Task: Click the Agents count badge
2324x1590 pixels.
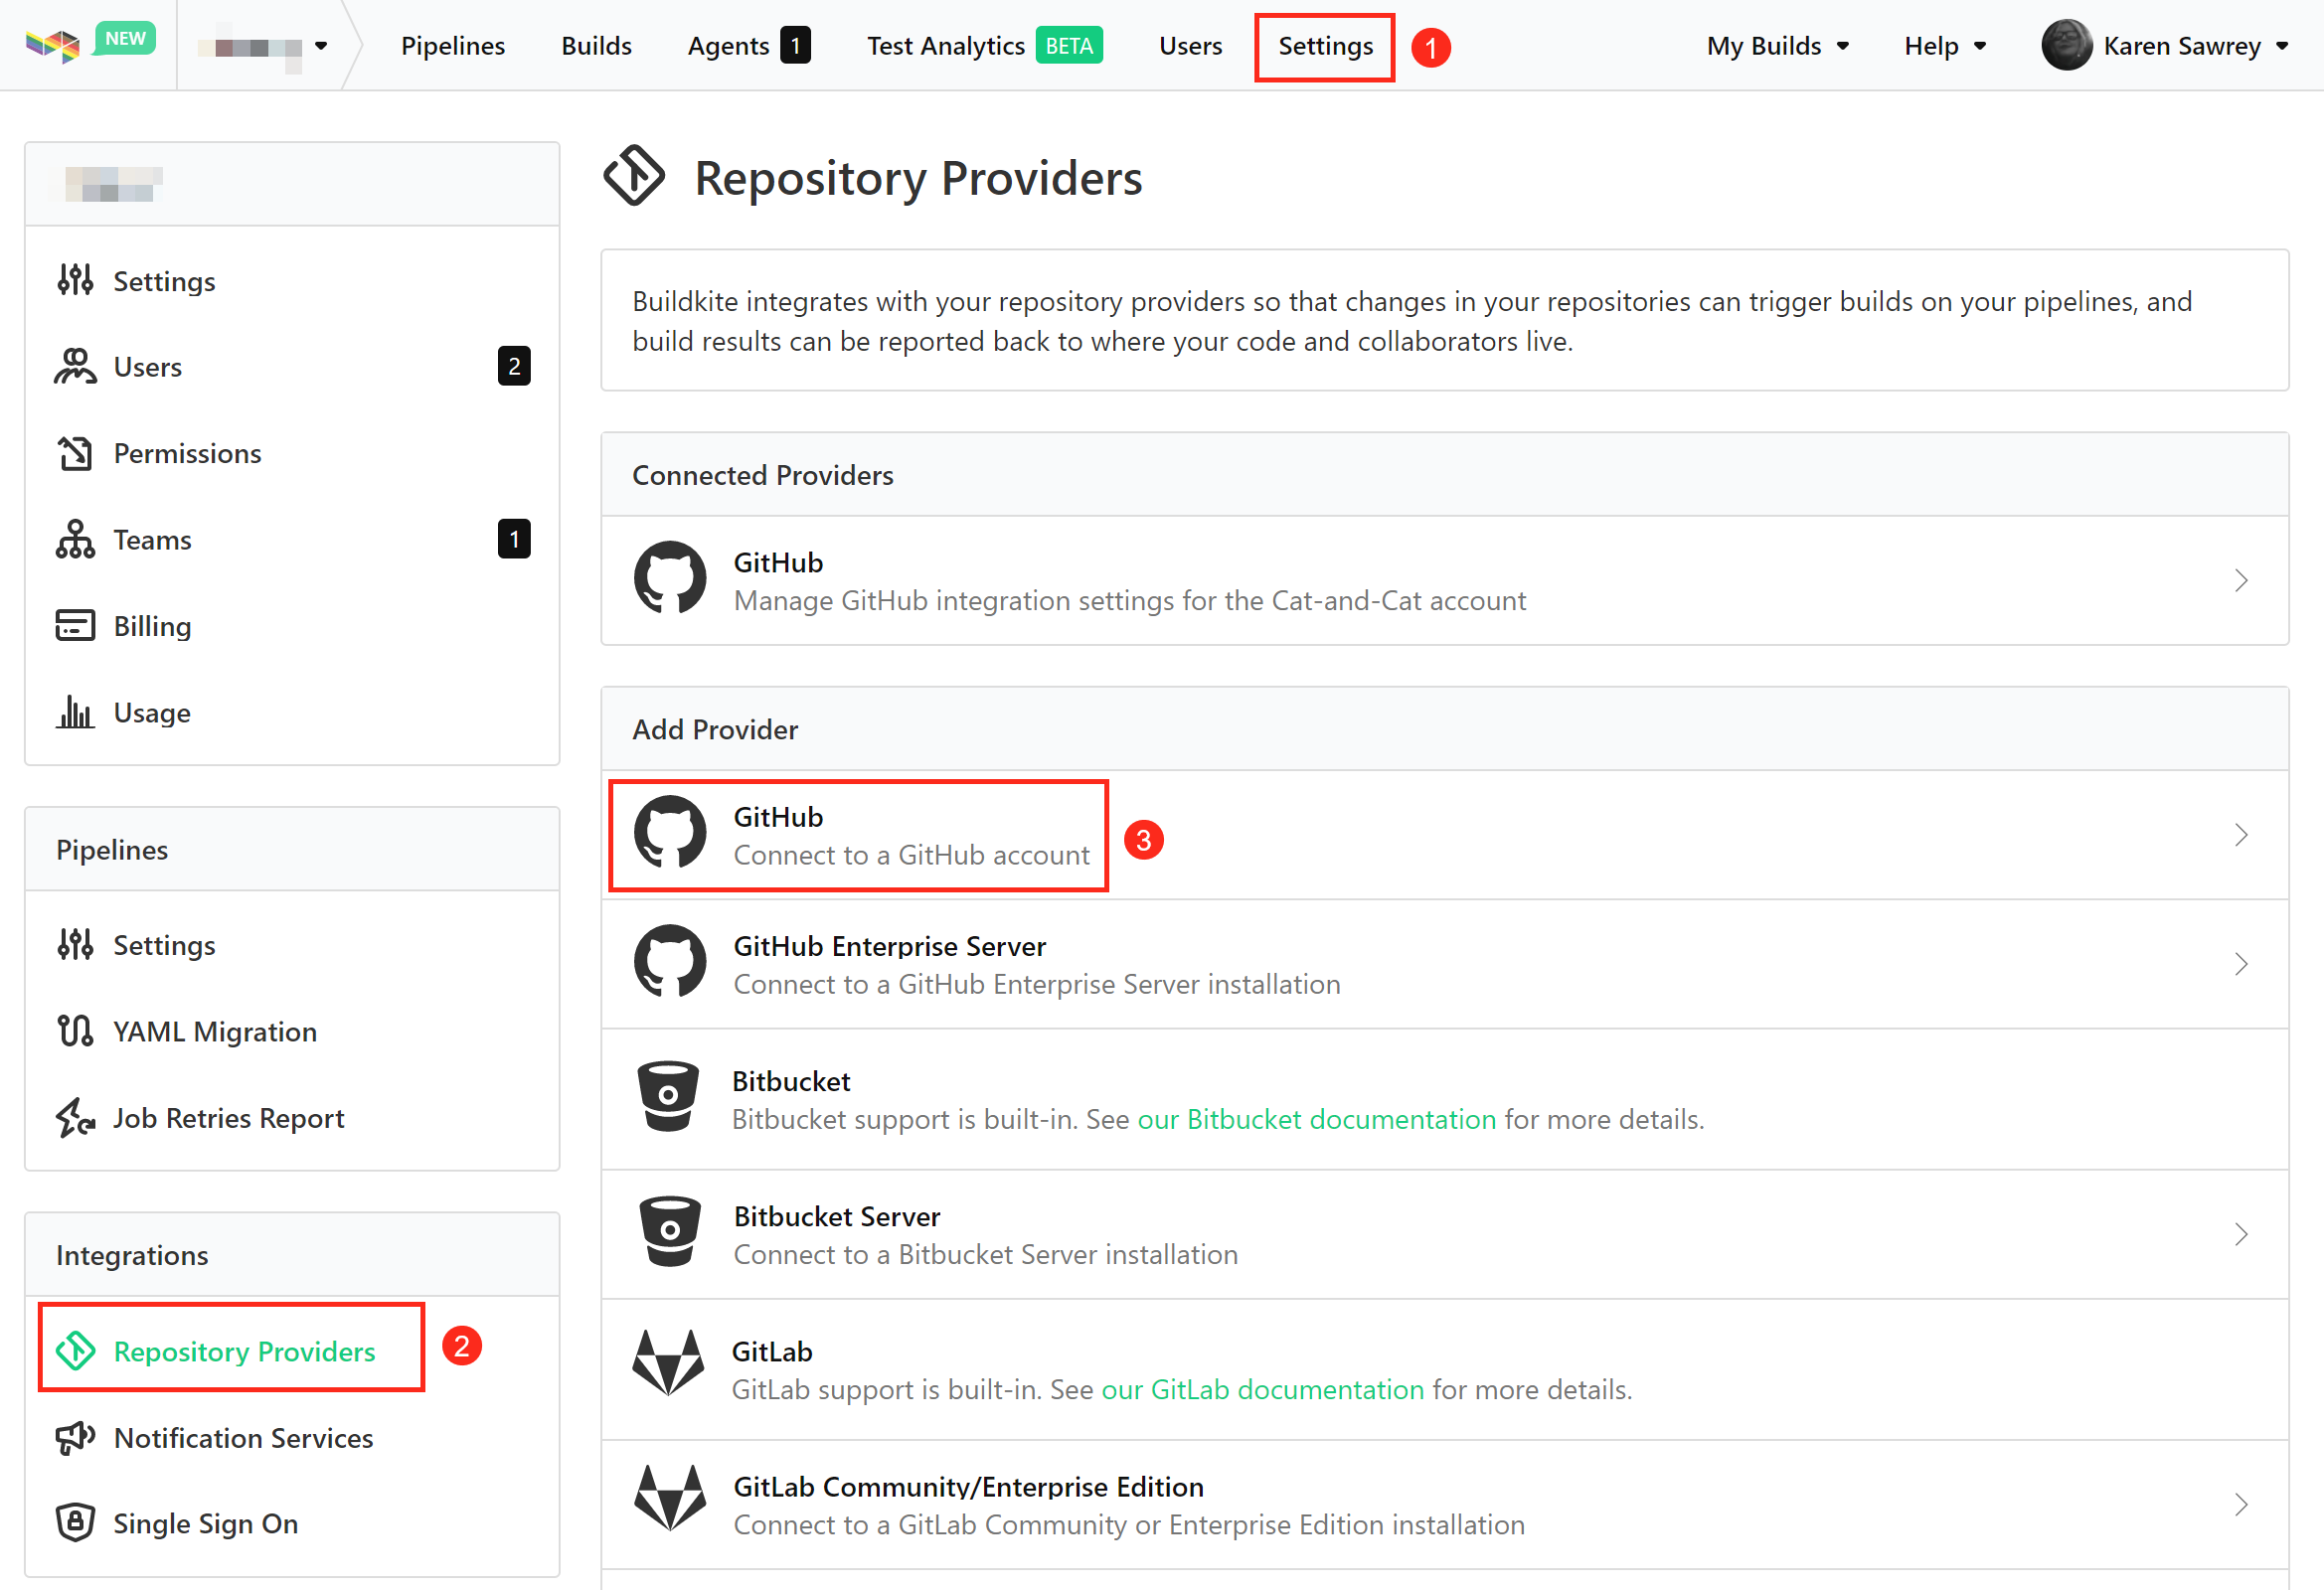Action: tap(795, 45)
